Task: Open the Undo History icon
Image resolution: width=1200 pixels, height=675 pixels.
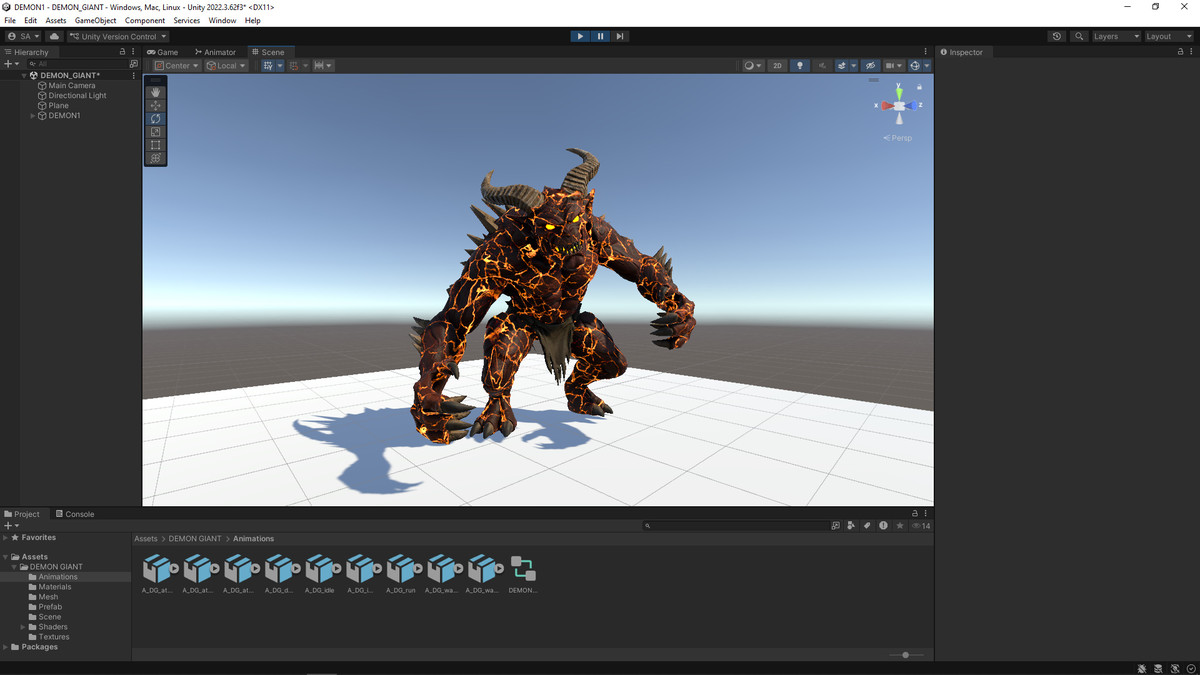Action: coord(1057,36)
